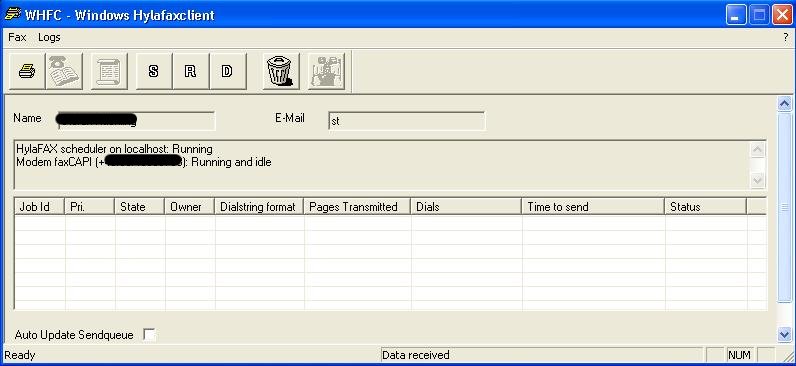
Task: Sort by Pri. column header
Action: pos(90,207)
